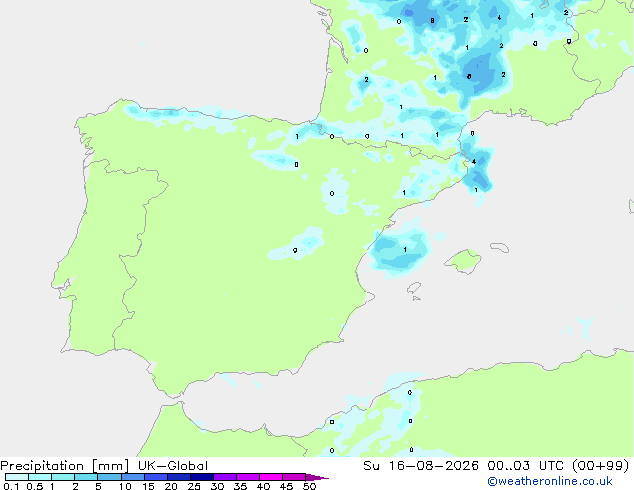This screenshot has height=490, width=634.
Task: Select the 2–5 mm legend color swatch
Action: (x=86, y=477)
